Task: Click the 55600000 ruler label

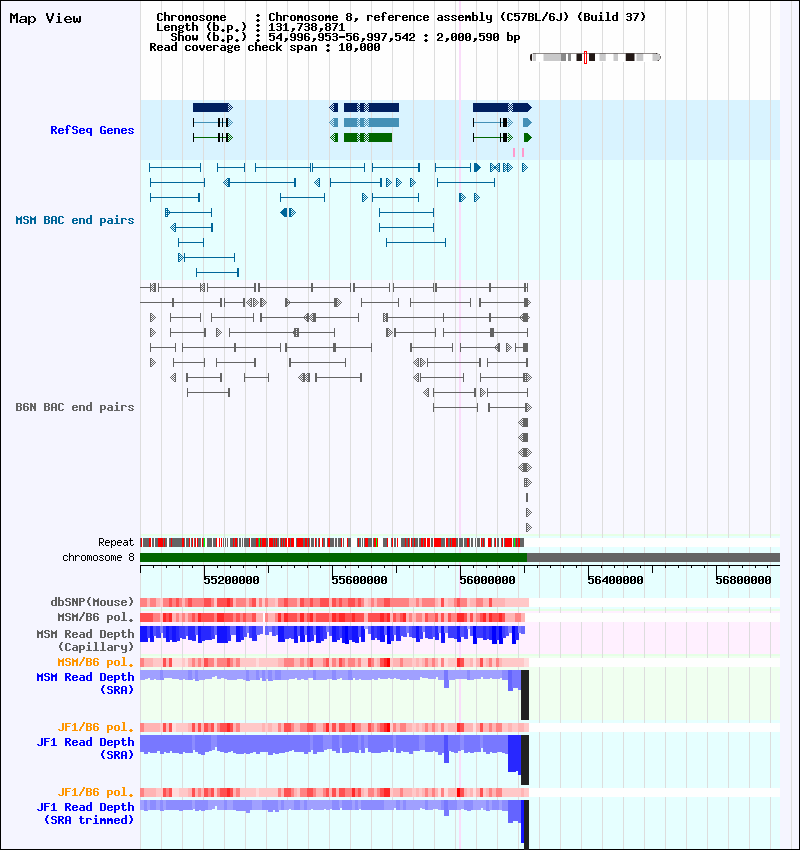Action: click(359, 580)
